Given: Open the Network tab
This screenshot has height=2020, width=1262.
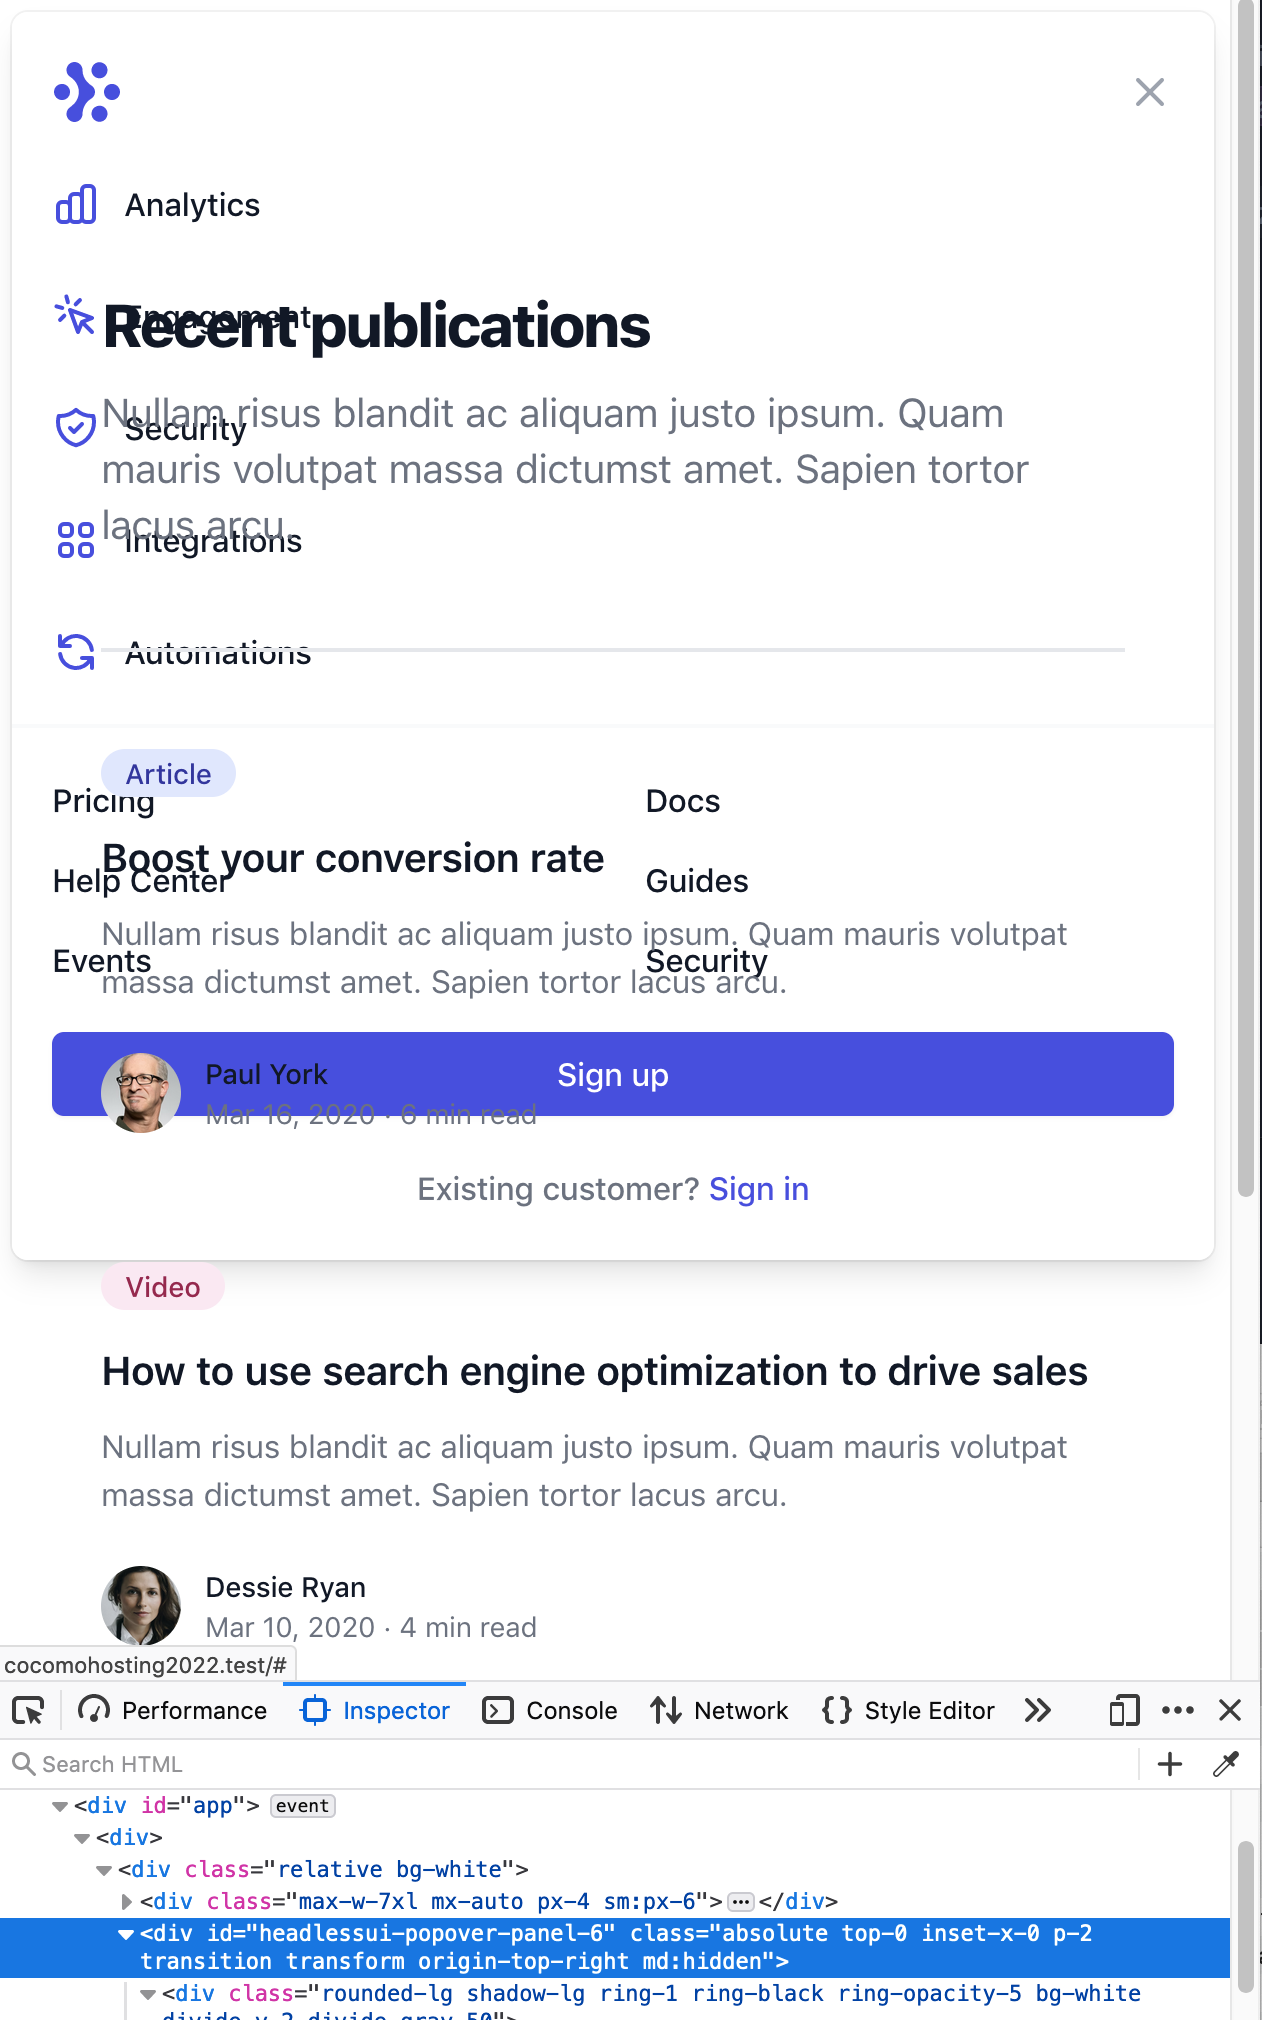Looking at the screenshot, I should [x=719, y=1711].
